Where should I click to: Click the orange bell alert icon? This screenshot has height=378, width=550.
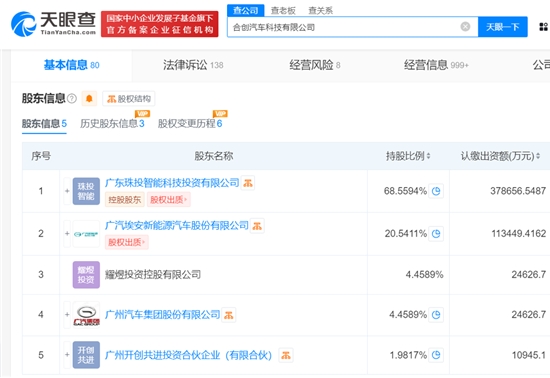(89, 99)
